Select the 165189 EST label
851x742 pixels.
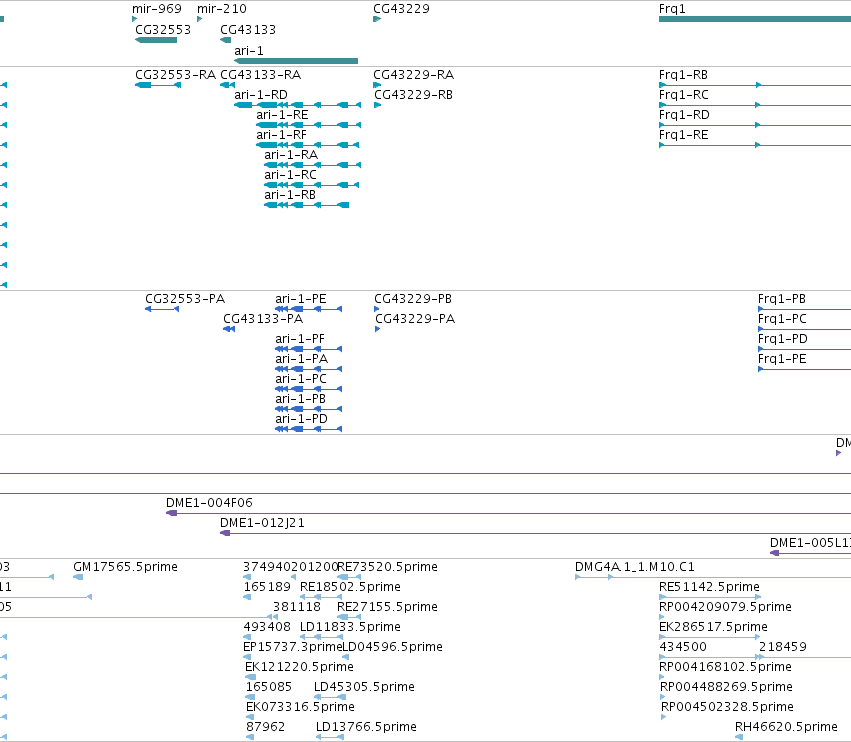267,587
